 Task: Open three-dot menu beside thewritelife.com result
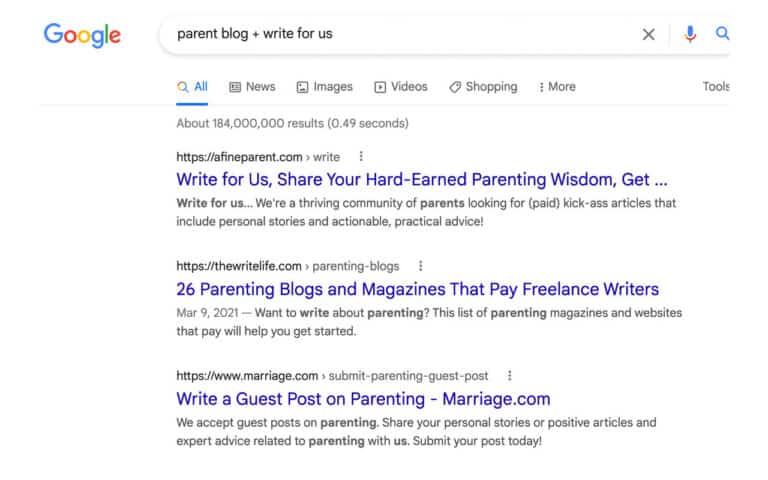pyautogui.click(x=420, y=265)
